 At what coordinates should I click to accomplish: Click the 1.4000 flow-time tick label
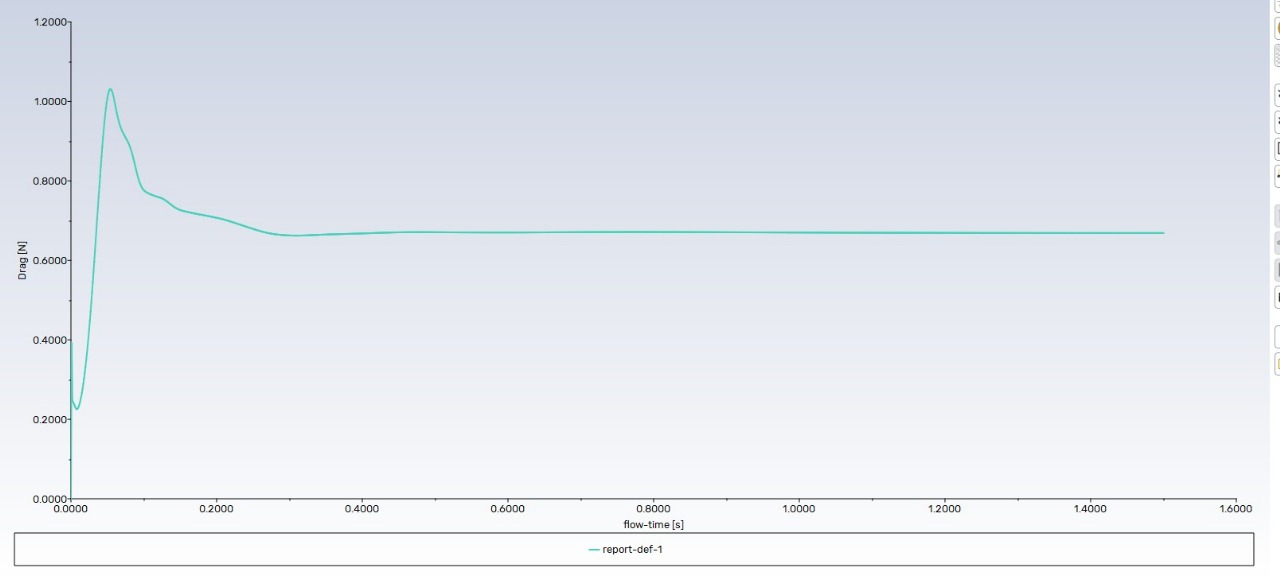tap(1090, 509)
